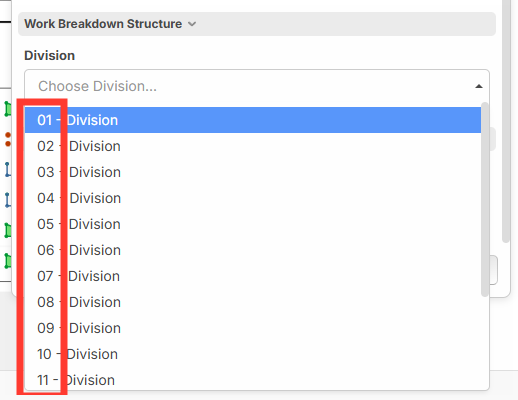Choose 08 - Division from dropdown

(x=253, y=302)
